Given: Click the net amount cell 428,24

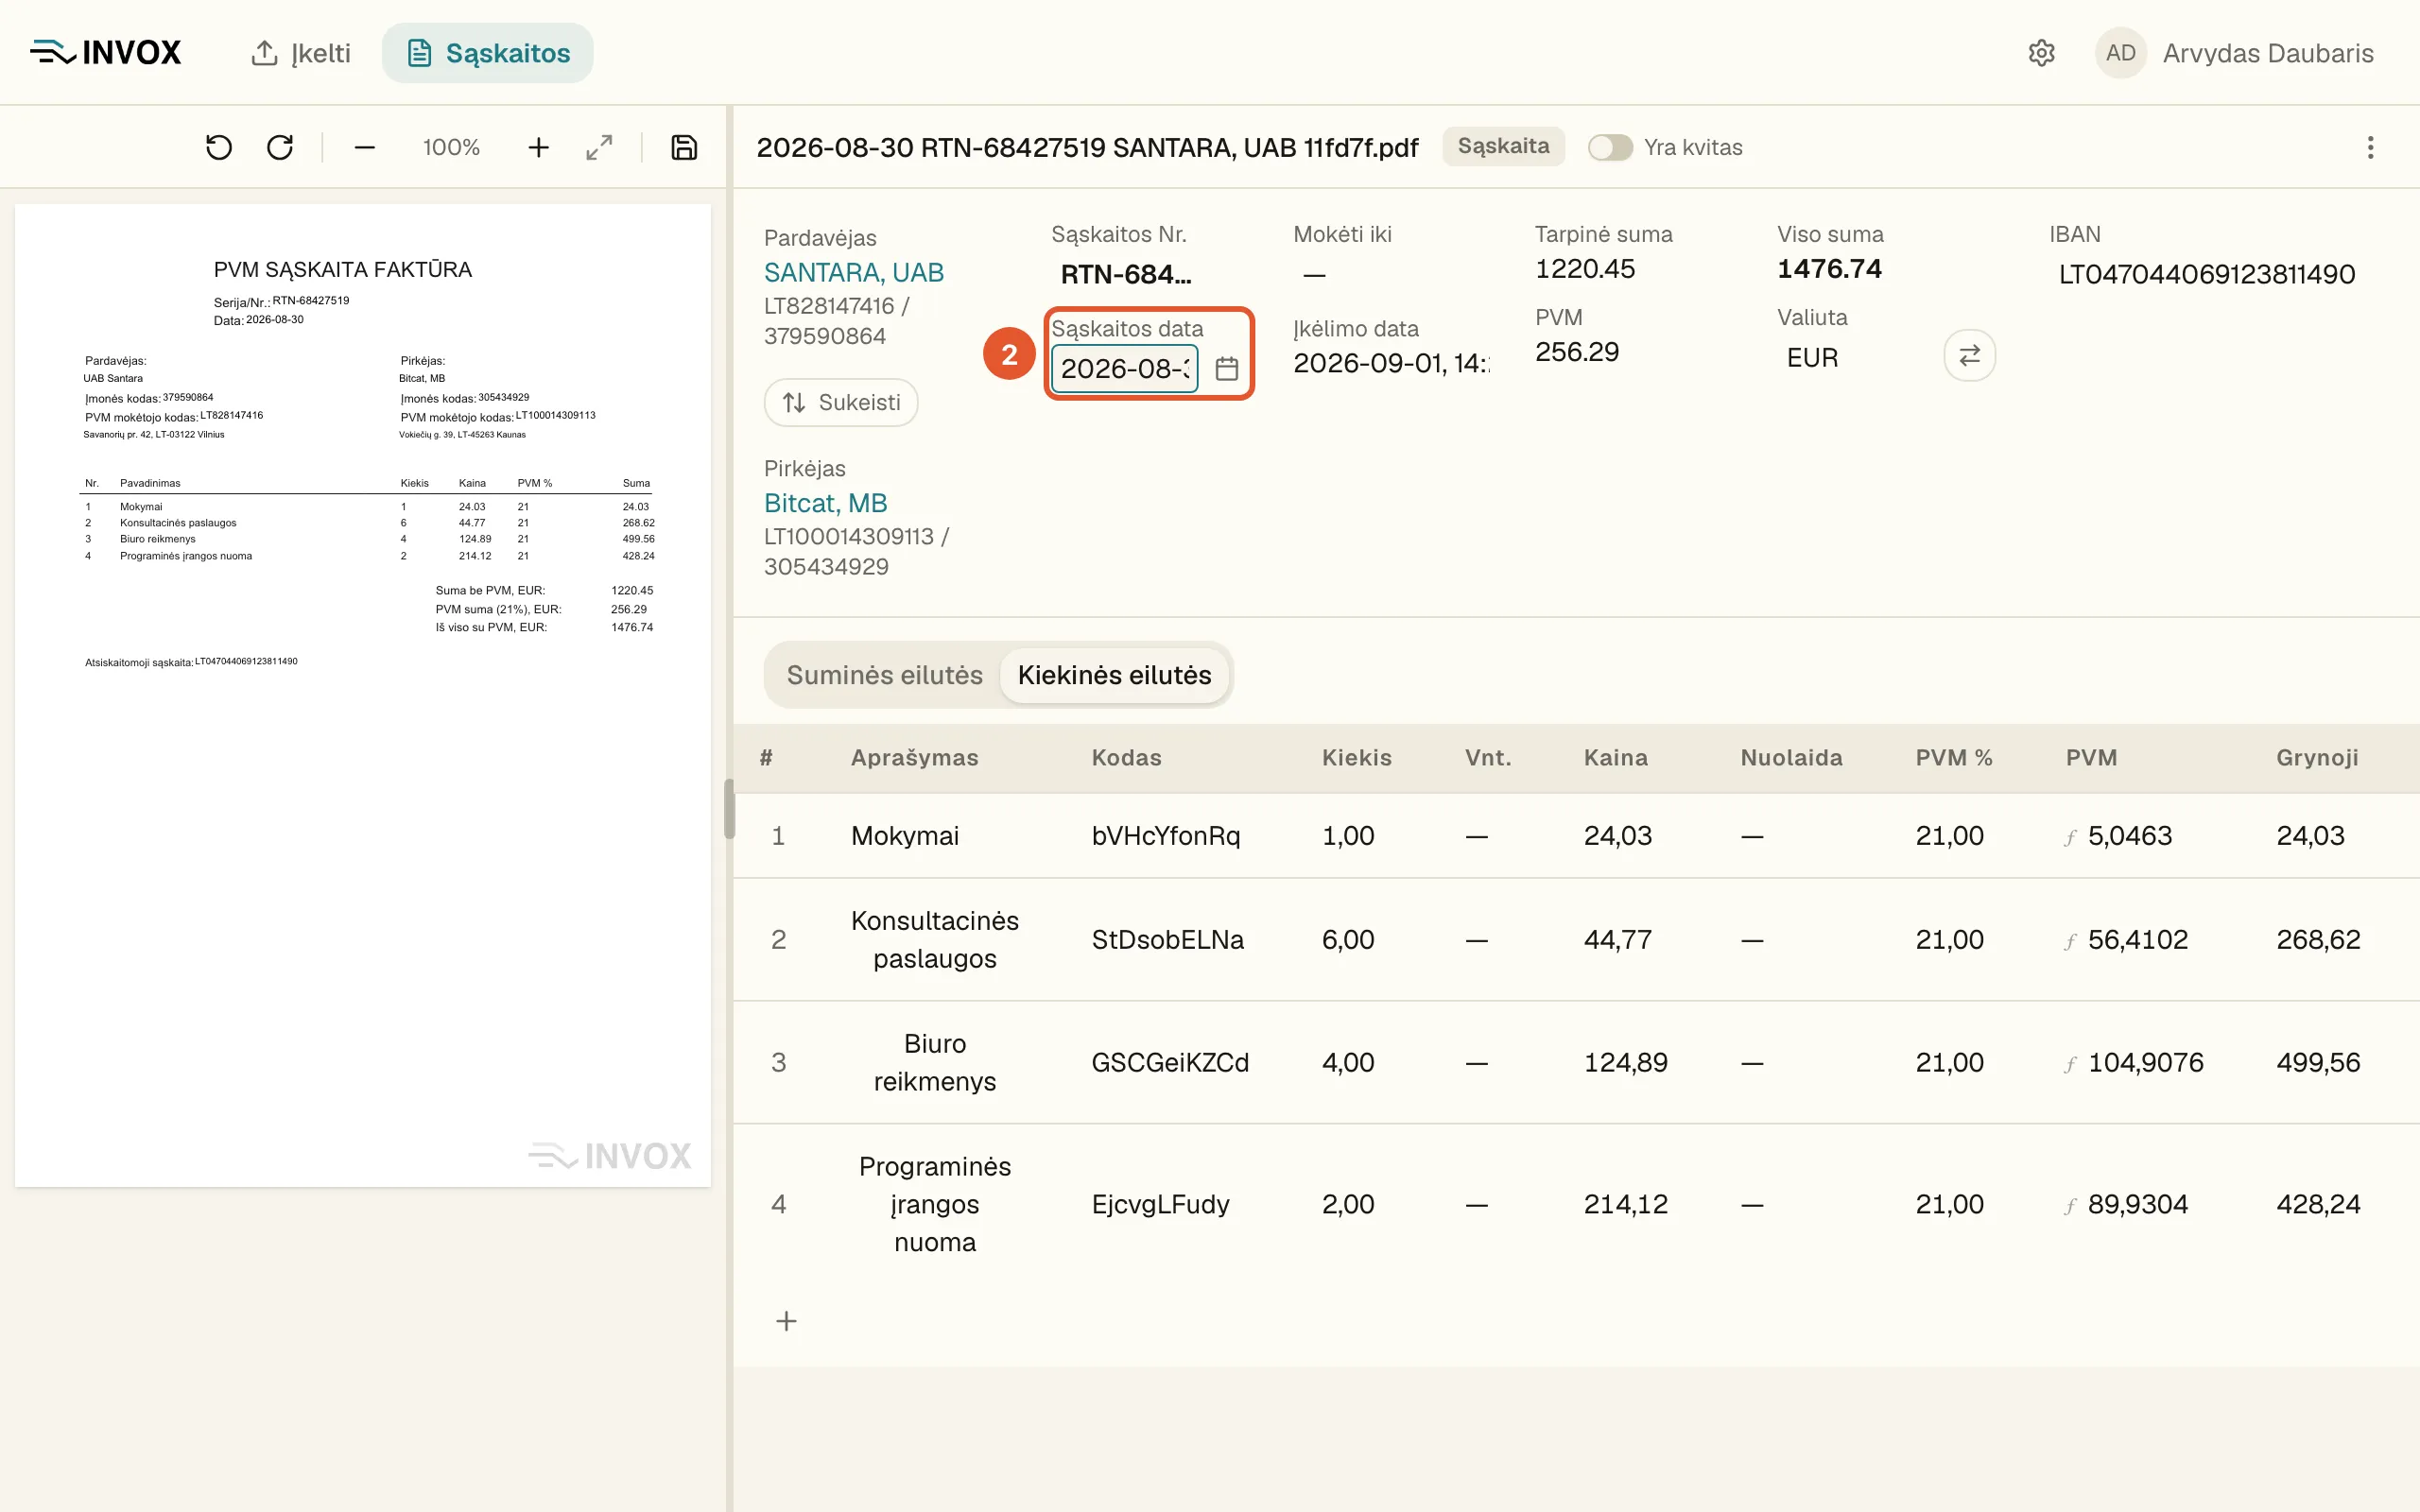Looking at the screenshot, I should click(x=2318, y=1205).
